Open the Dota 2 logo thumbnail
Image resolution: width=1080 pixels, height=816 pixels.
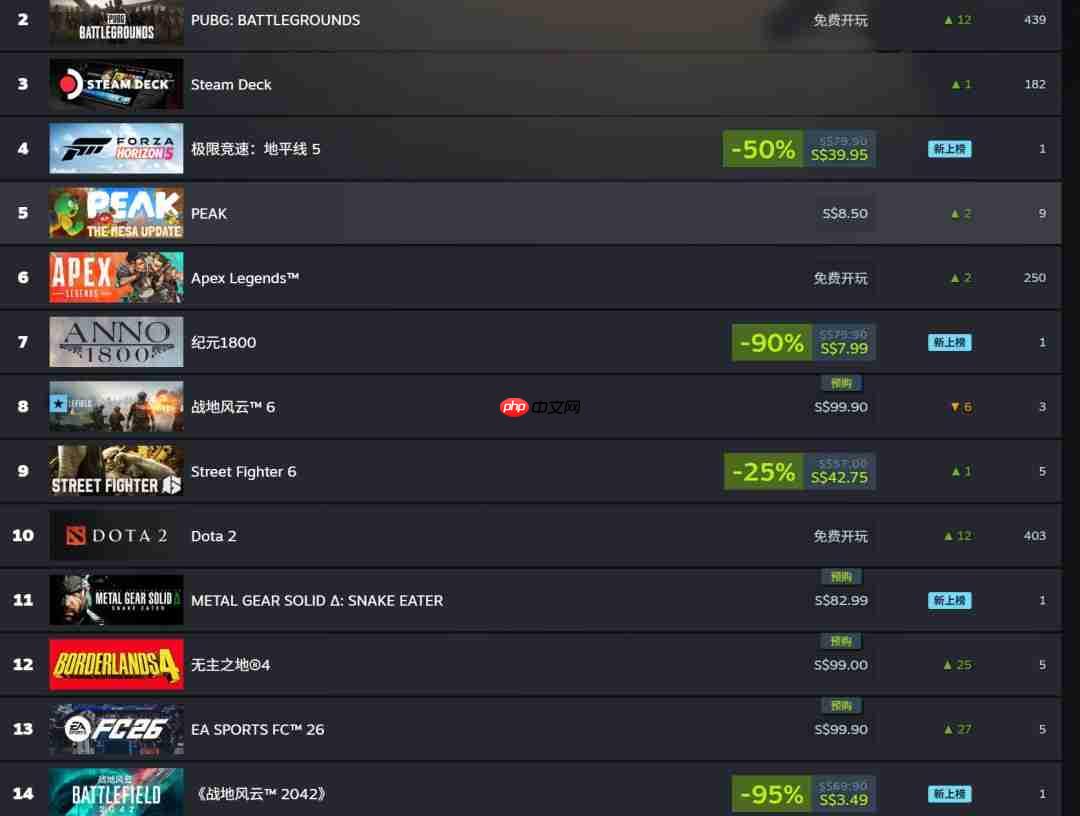tap(116, 536)
